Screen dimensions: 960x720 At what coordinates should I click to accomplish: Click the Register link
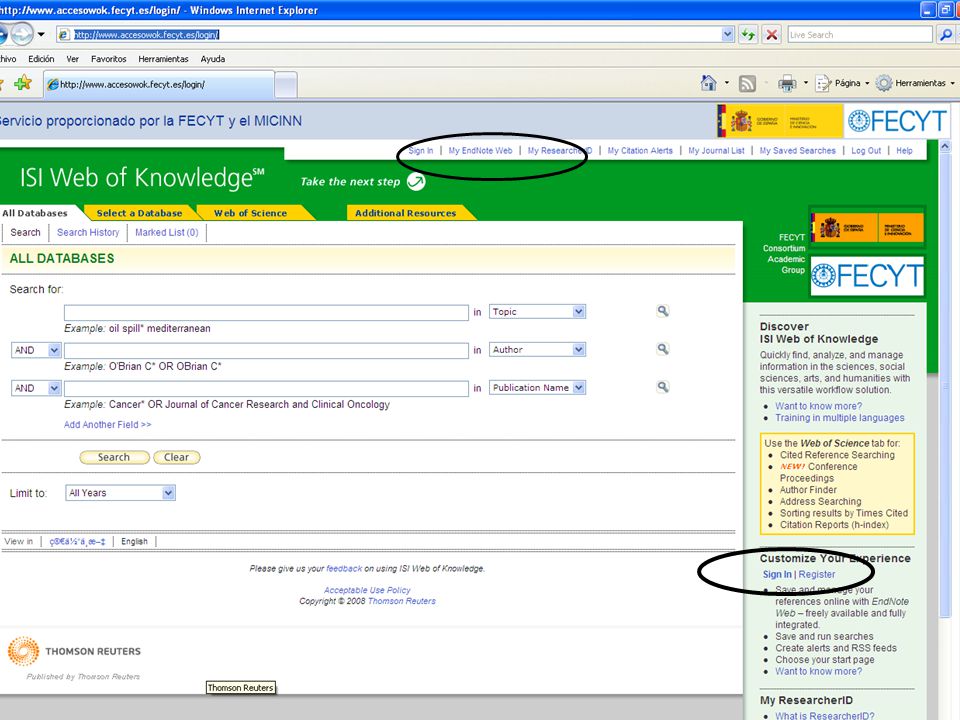[817, 574]
